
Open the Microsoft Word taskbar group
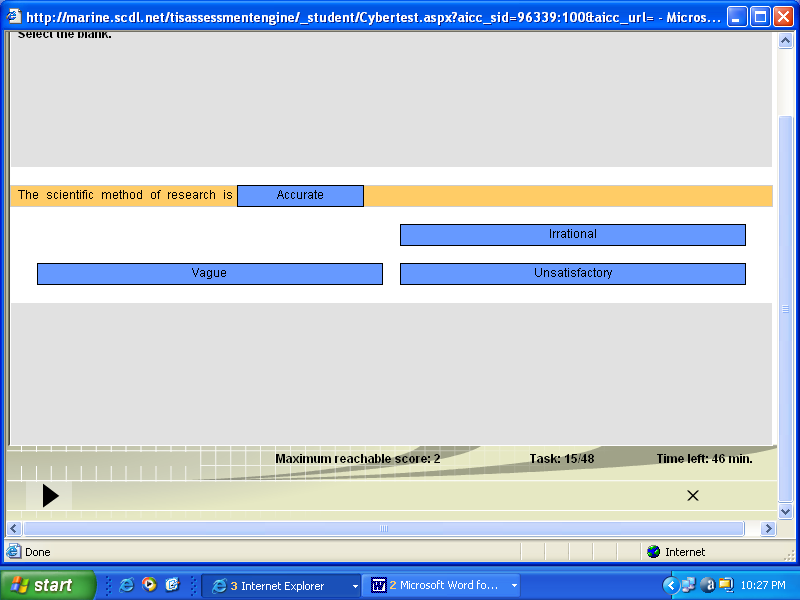[x=442, y=586]
